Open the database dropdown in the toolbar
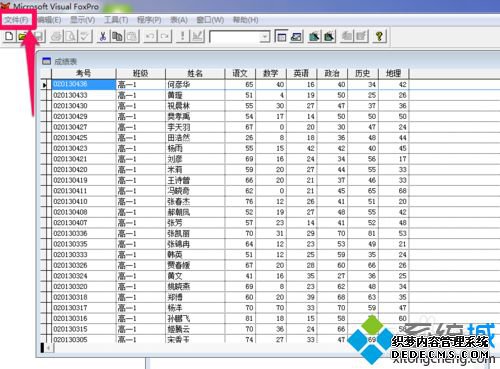The width and height of the screenshot is (500, 369). click(265, 36)
